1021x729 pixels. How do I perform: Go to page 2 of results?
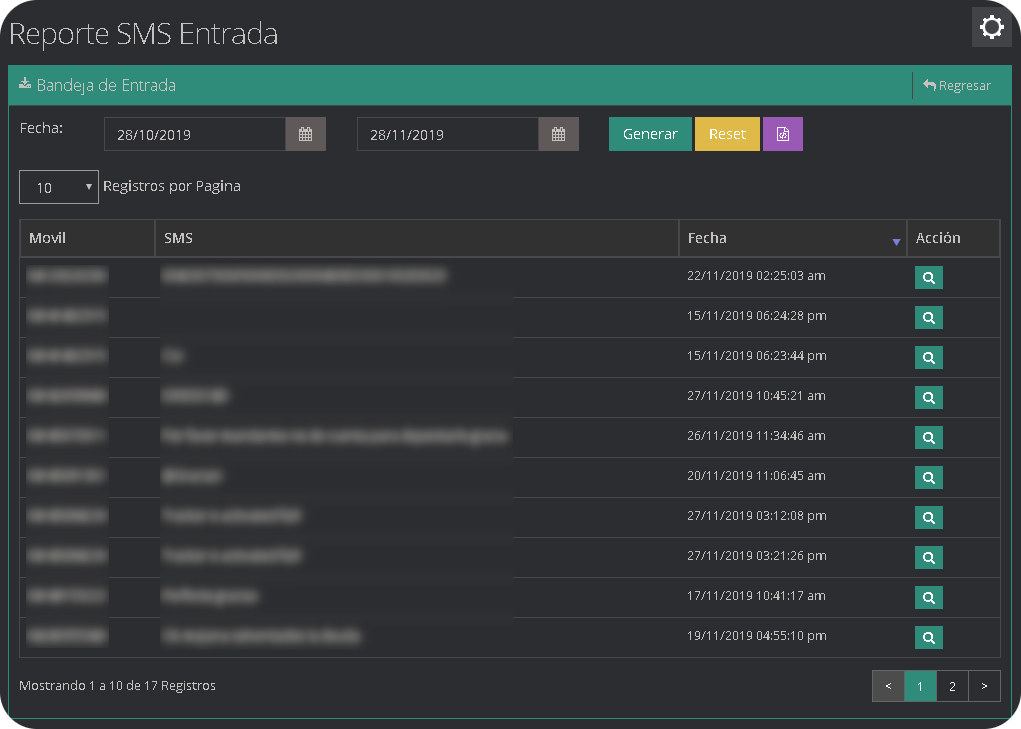click(952, 686)
